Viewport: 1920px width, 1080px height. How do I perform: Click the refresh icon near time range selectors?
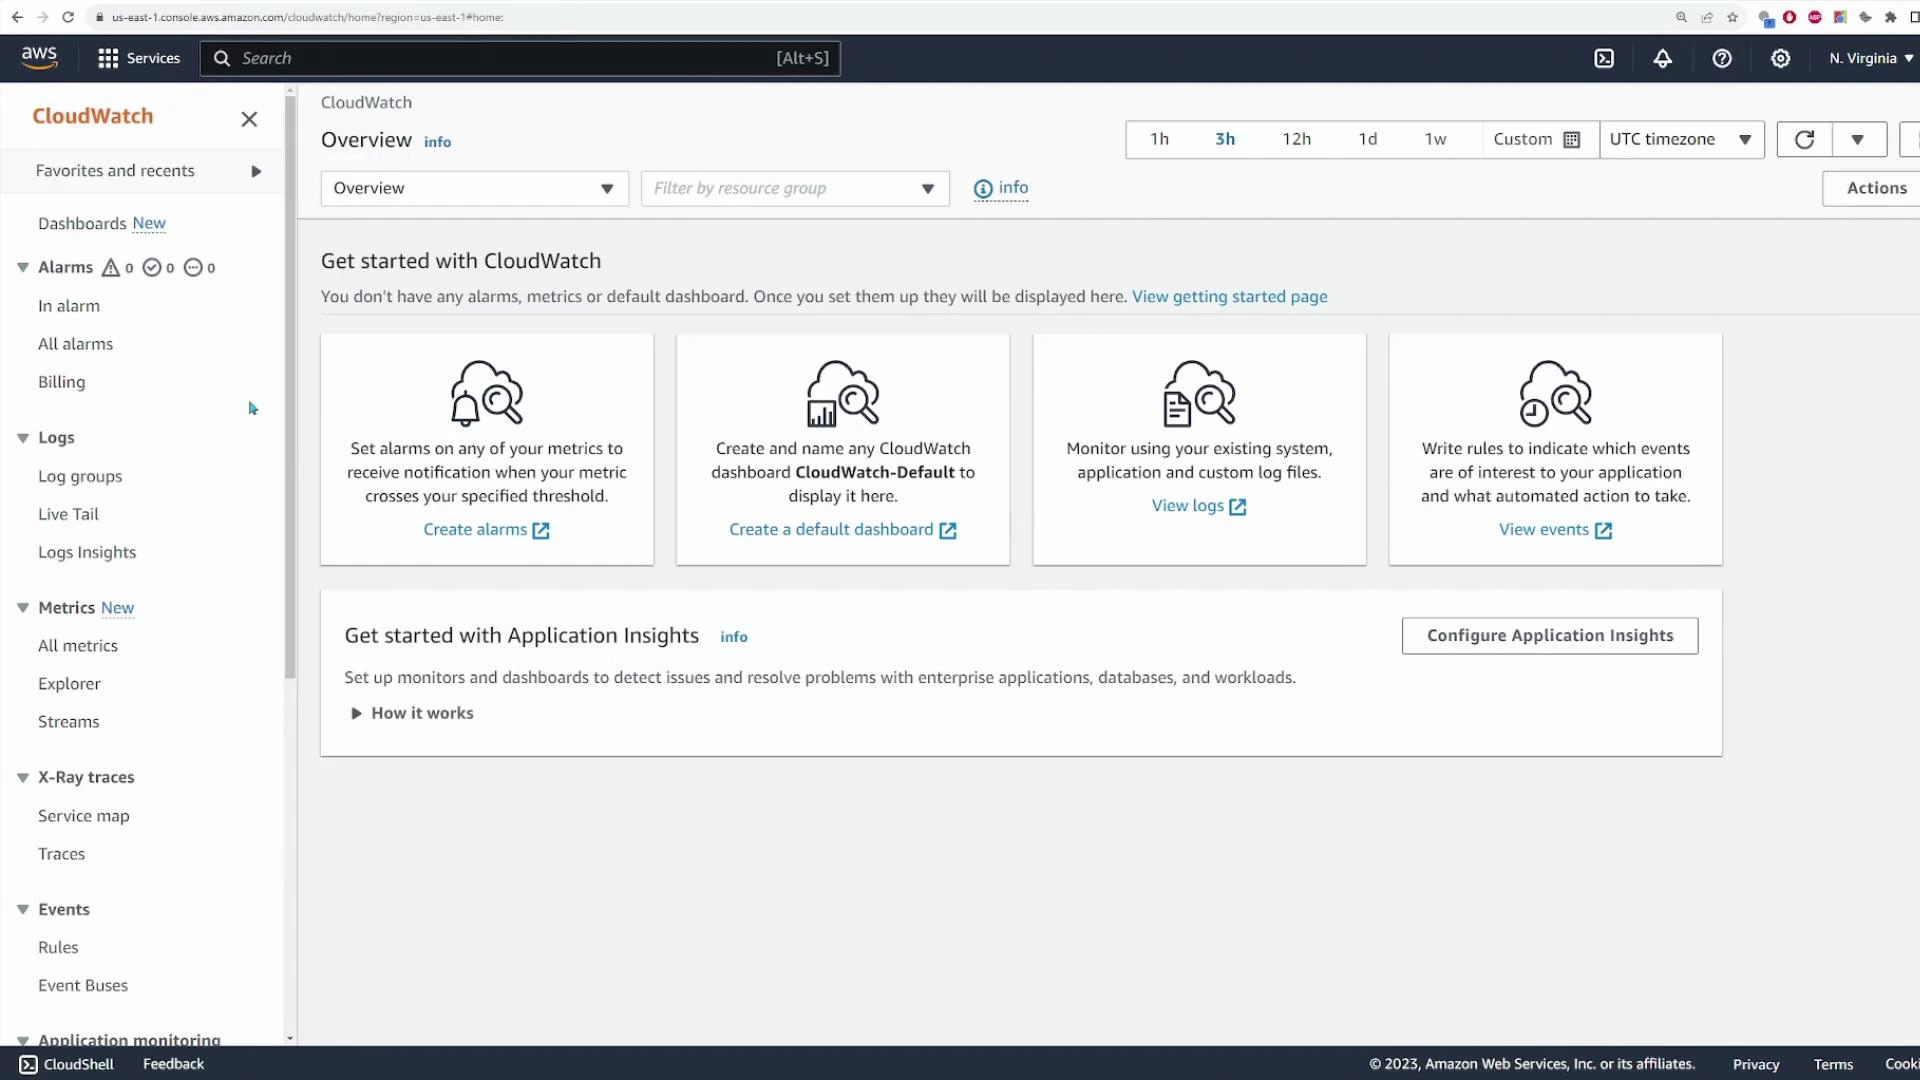[1805, 139]
